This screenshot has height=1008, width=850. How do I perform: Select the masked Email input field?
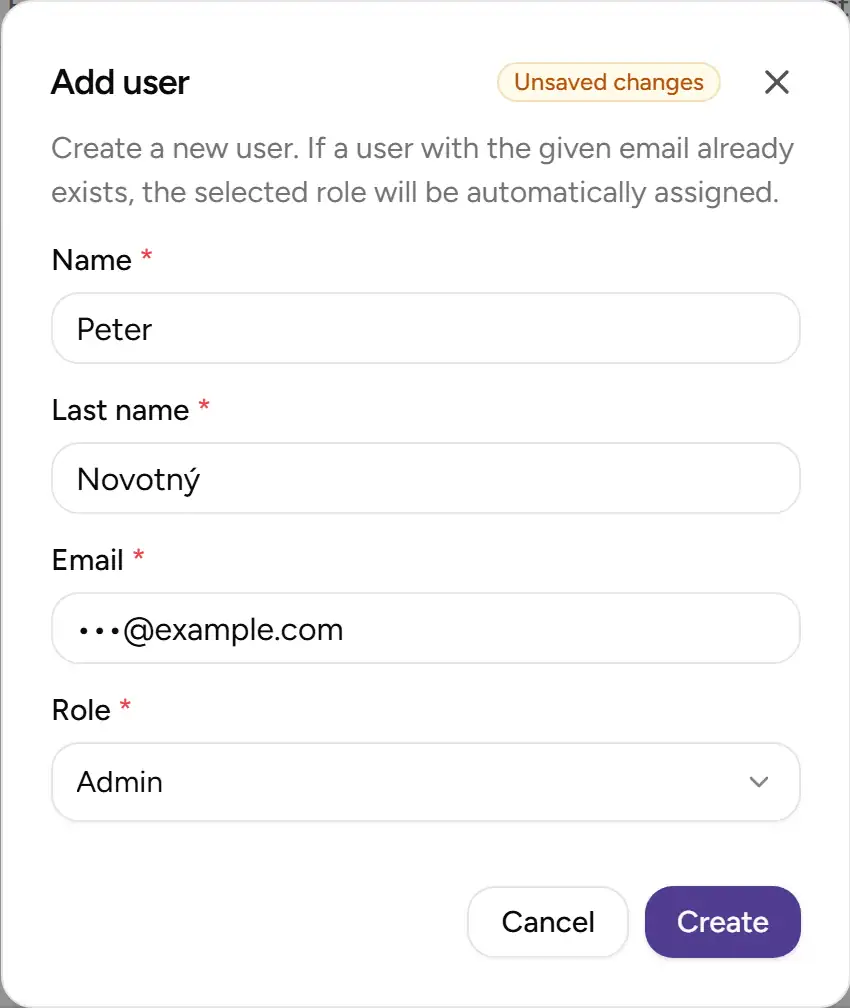[x=425, y=628]
